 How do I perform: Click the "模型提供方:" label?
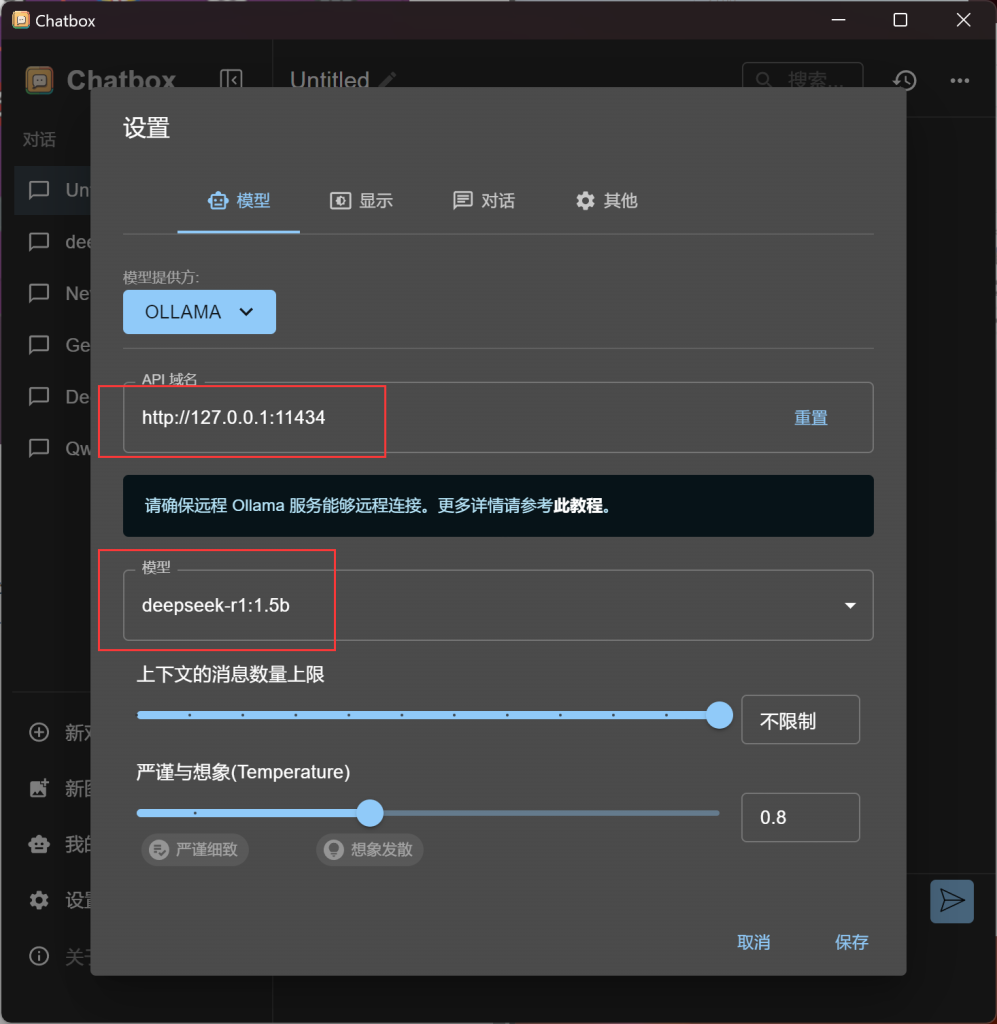point(161,278)
